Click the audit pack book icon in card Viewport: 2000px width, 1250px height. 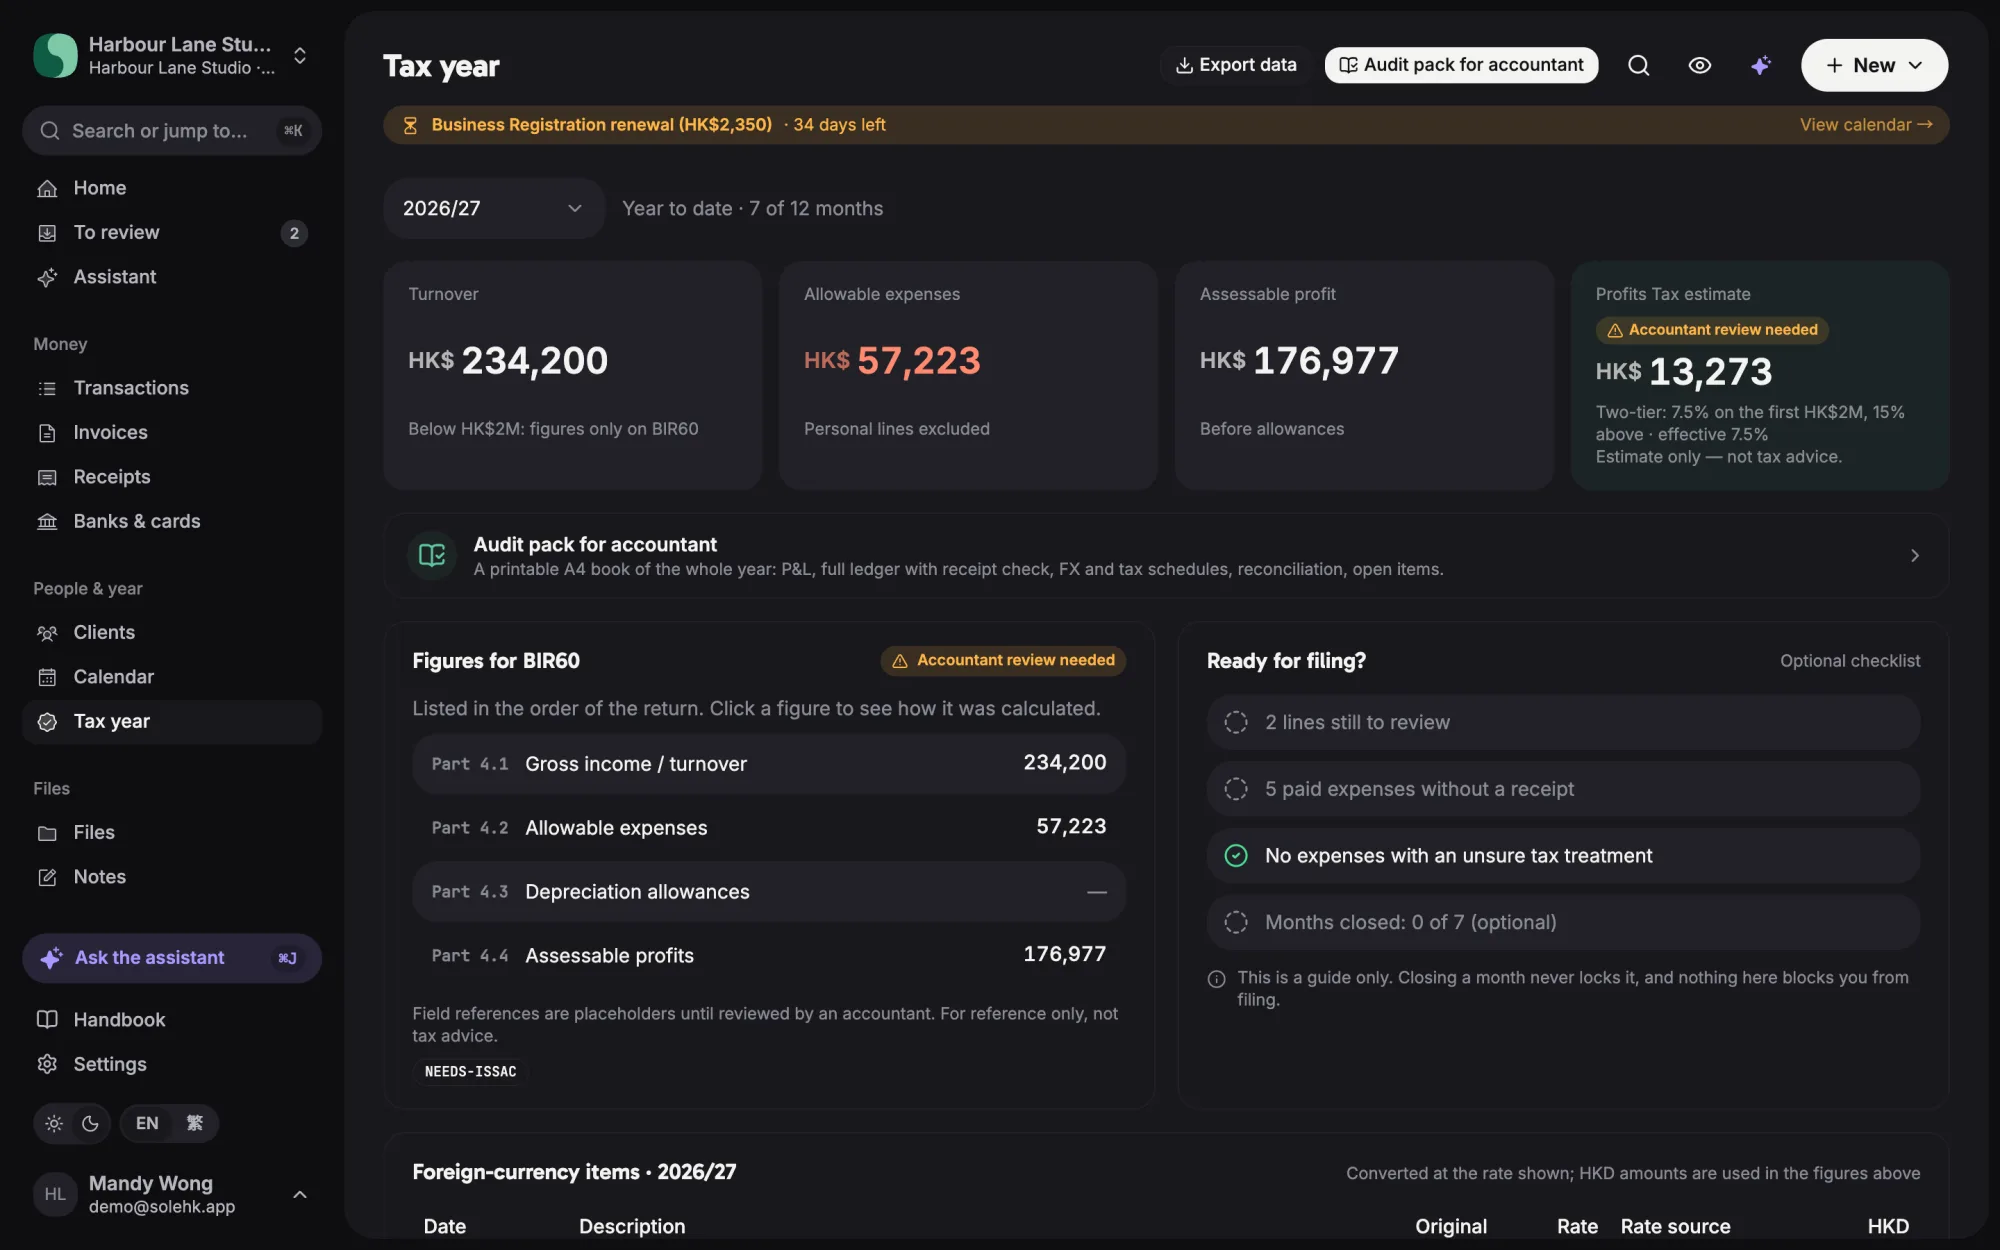[x=432, y=556]
